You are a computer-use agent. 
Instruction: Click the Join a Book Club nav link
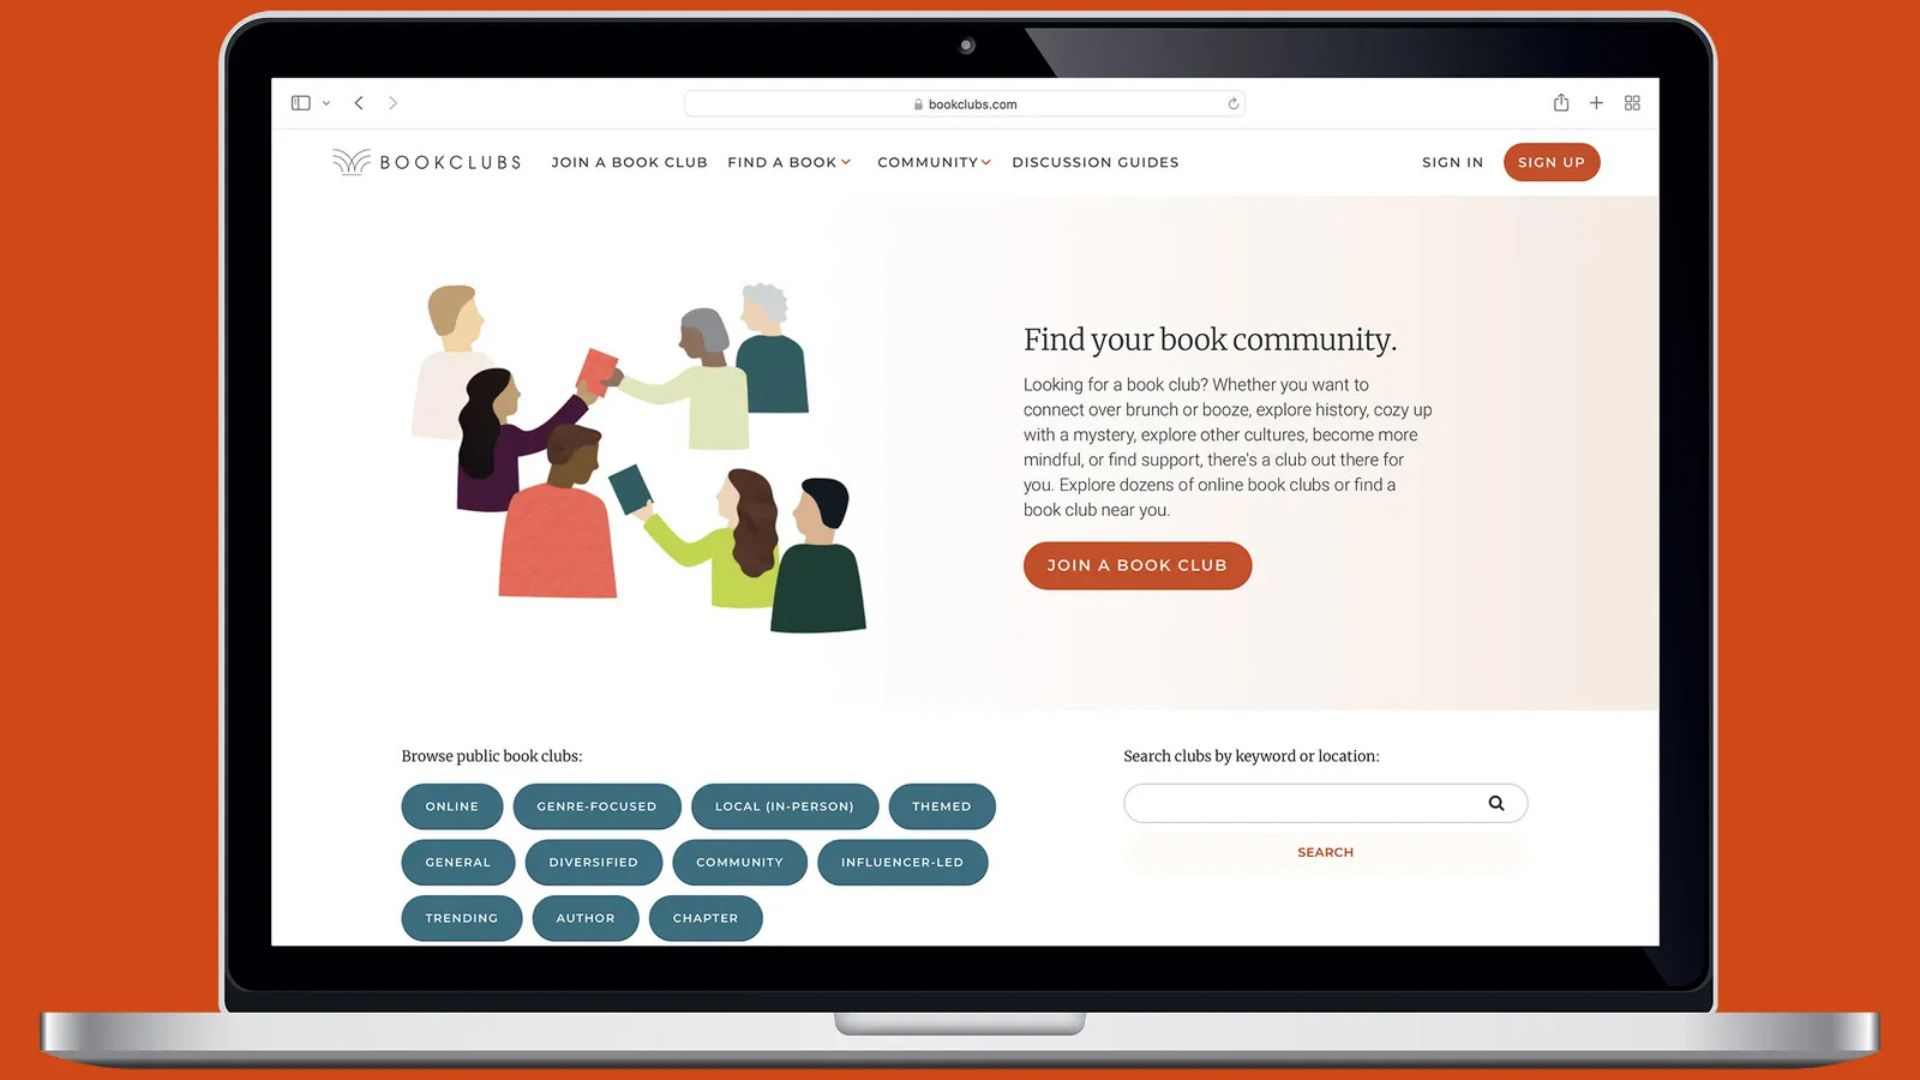[629, 161]
